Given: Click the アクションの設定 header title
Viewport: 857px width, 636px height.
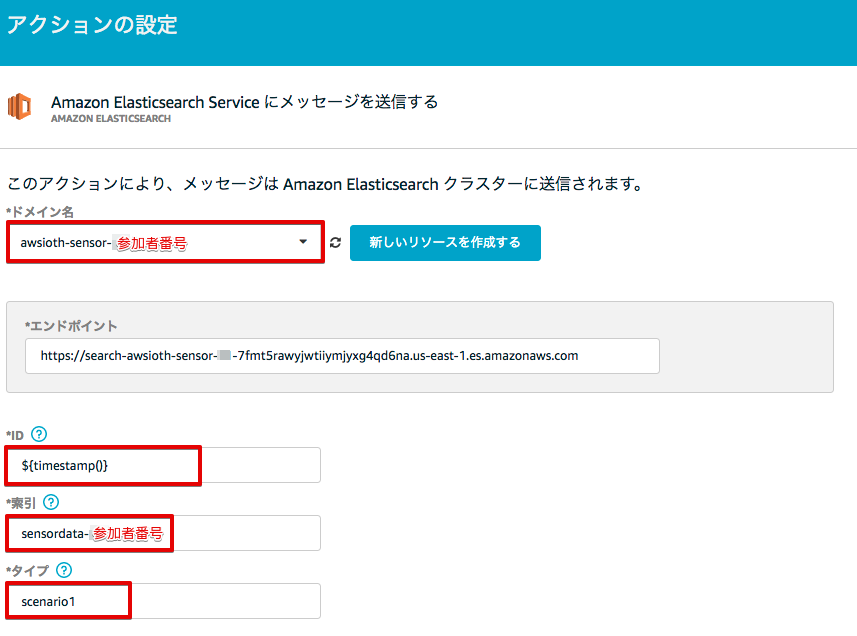Looking at the screenshot, I should [92, 25].
